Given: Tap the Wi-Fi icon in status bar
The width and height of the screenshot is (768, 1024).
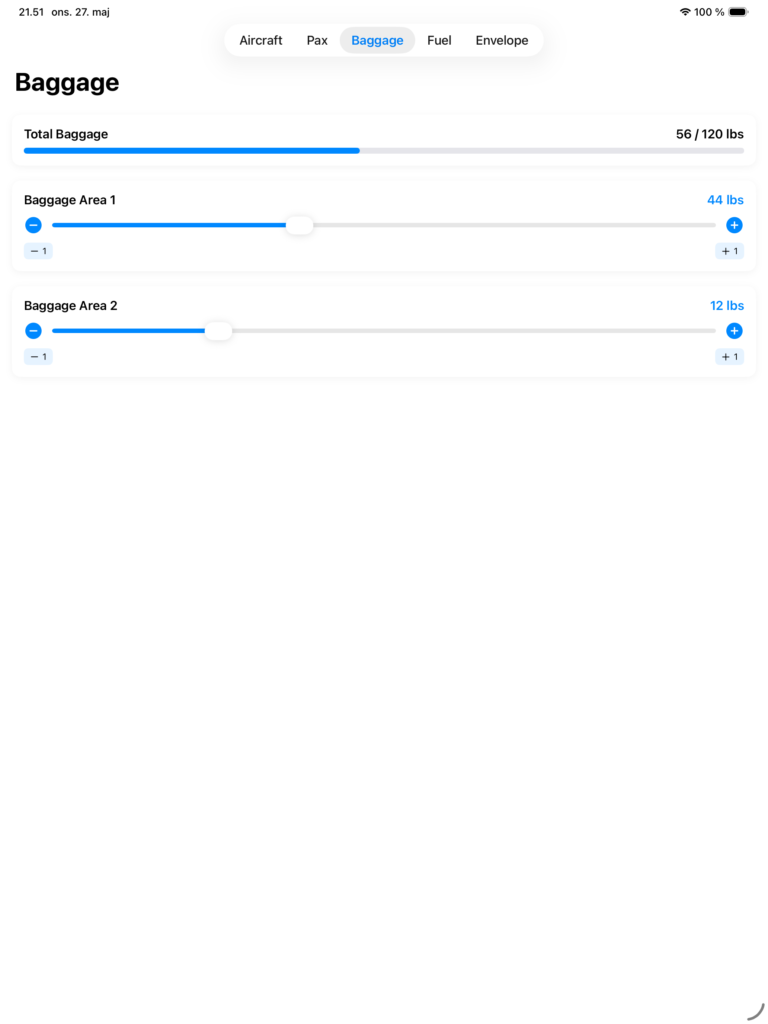Looking at the screenshot, I should tap(685, 12).
